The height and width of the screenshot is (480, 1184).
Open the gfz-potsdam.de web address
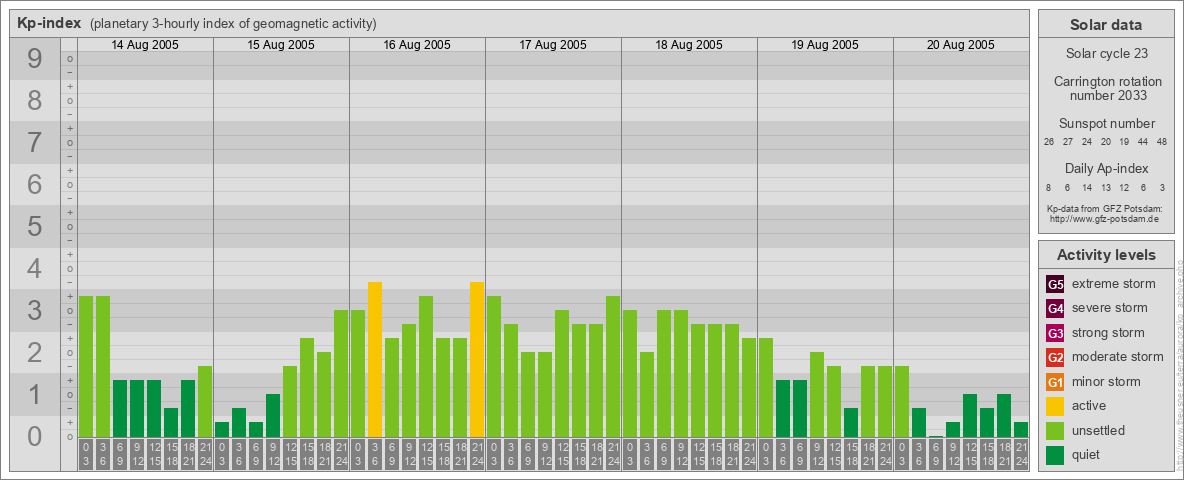[1103, 218]
